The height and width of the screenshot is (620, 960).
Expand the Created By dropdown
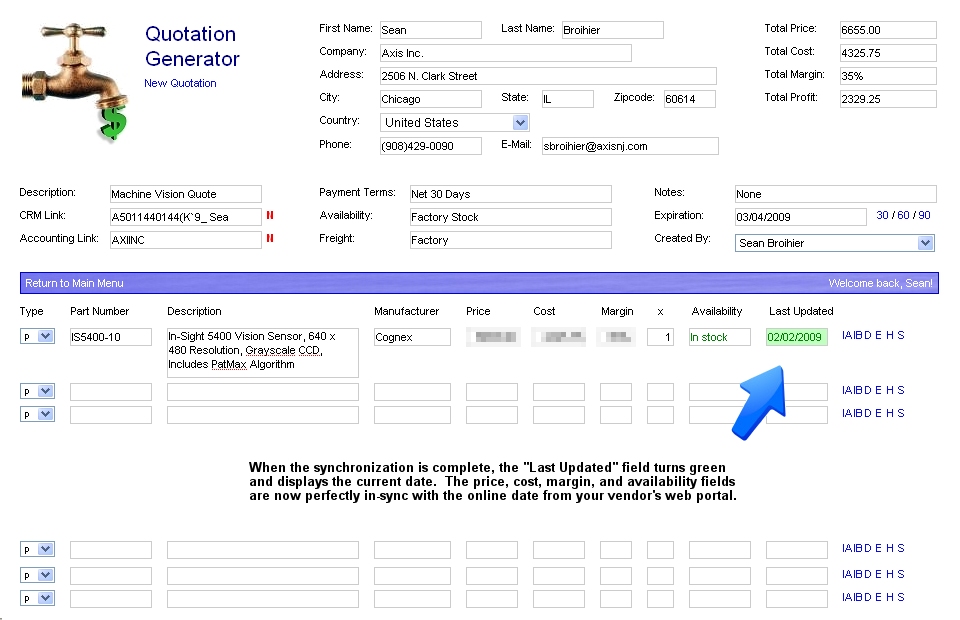pyautogui.click(x=925, y=243)
